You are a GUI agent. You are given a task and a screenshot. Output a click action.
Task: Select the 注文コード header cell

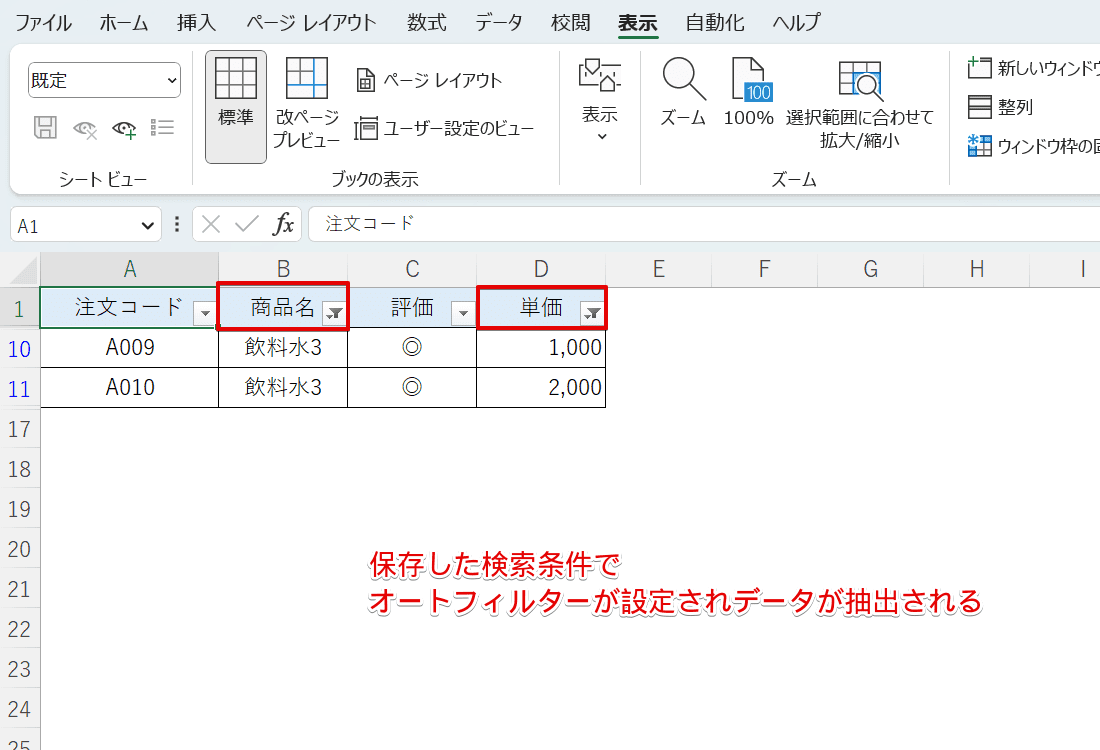tap(130, 308)
